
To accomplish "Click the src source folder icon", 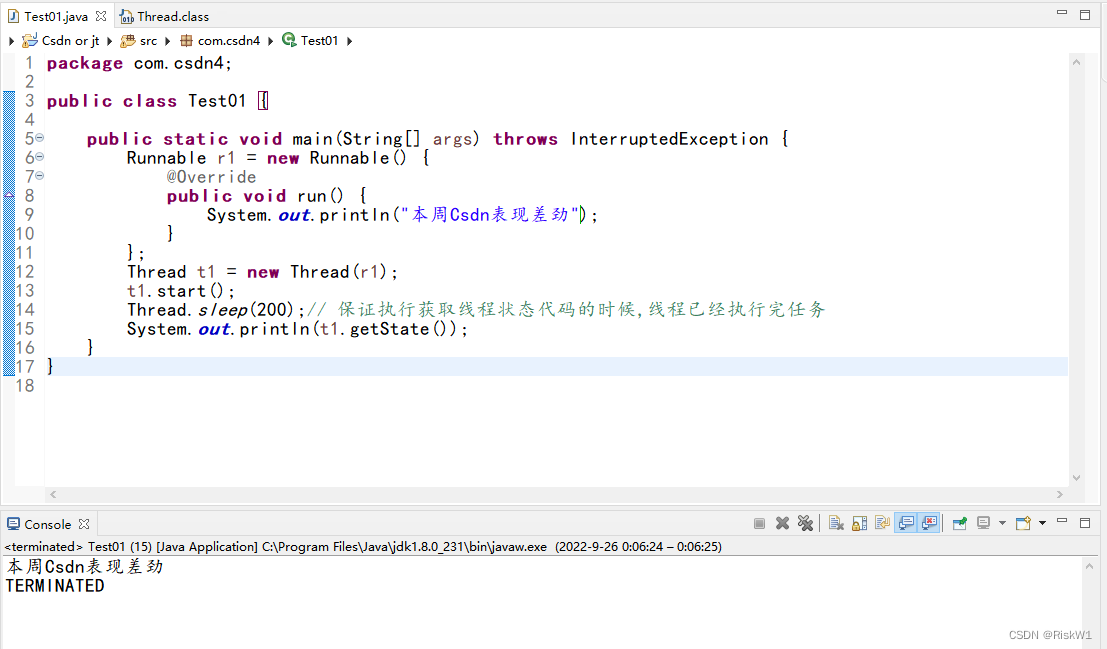I will click(x=128, y=41).
